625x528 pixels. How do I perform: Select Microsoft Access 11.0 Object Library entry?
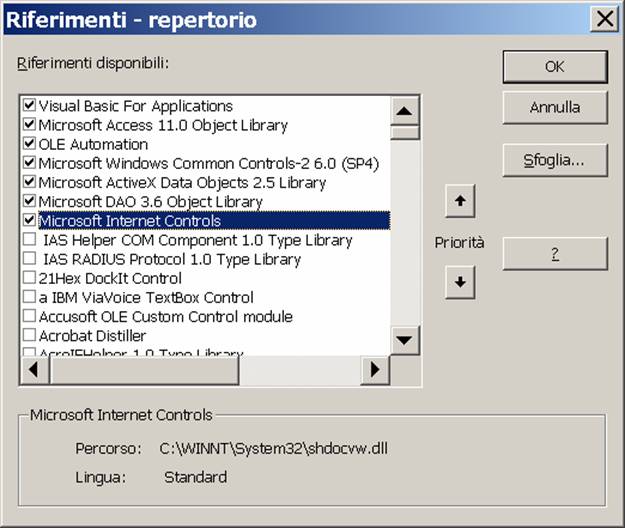(163, 125)
